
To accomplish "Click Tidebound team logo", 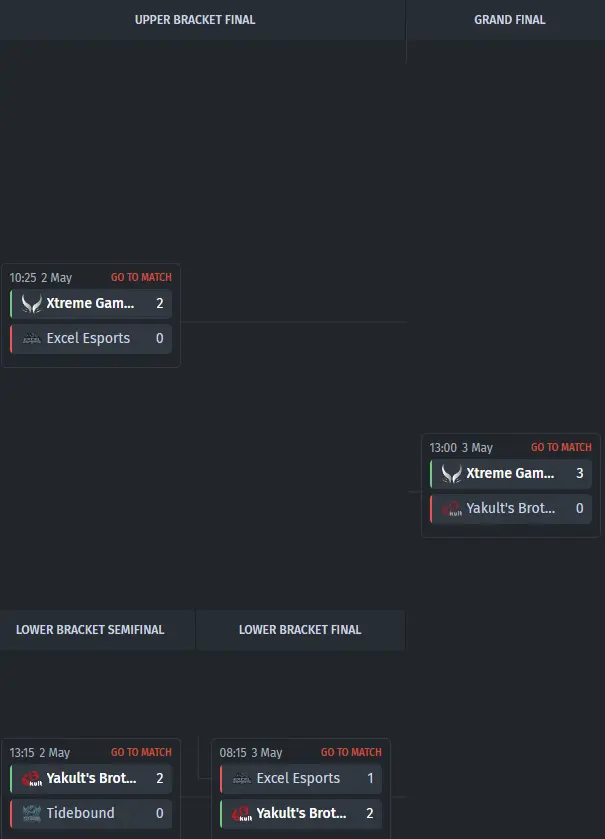I will 31,813.
